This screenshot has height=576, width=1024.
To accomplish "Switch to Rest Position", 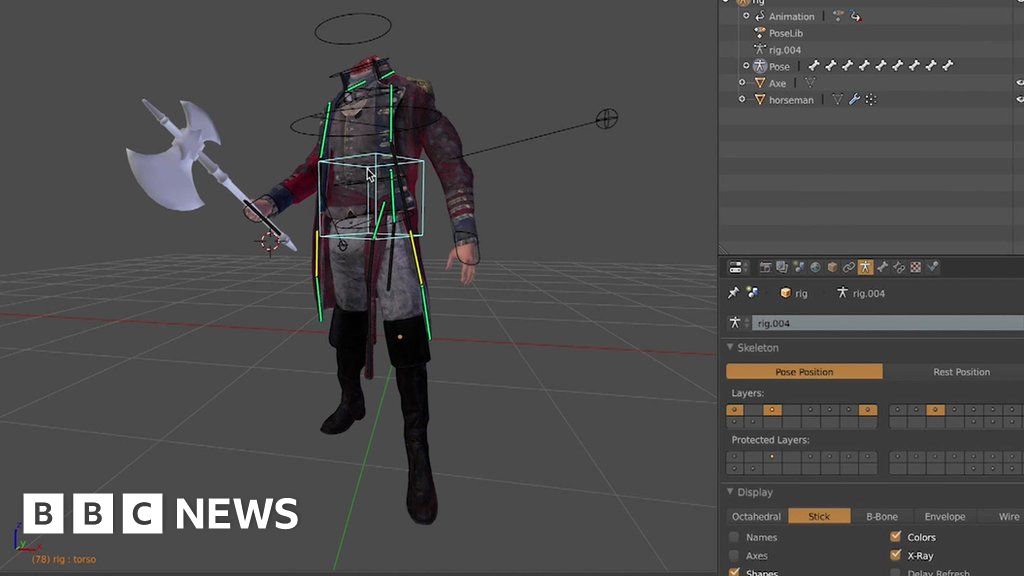I will (x=960, y=372).
